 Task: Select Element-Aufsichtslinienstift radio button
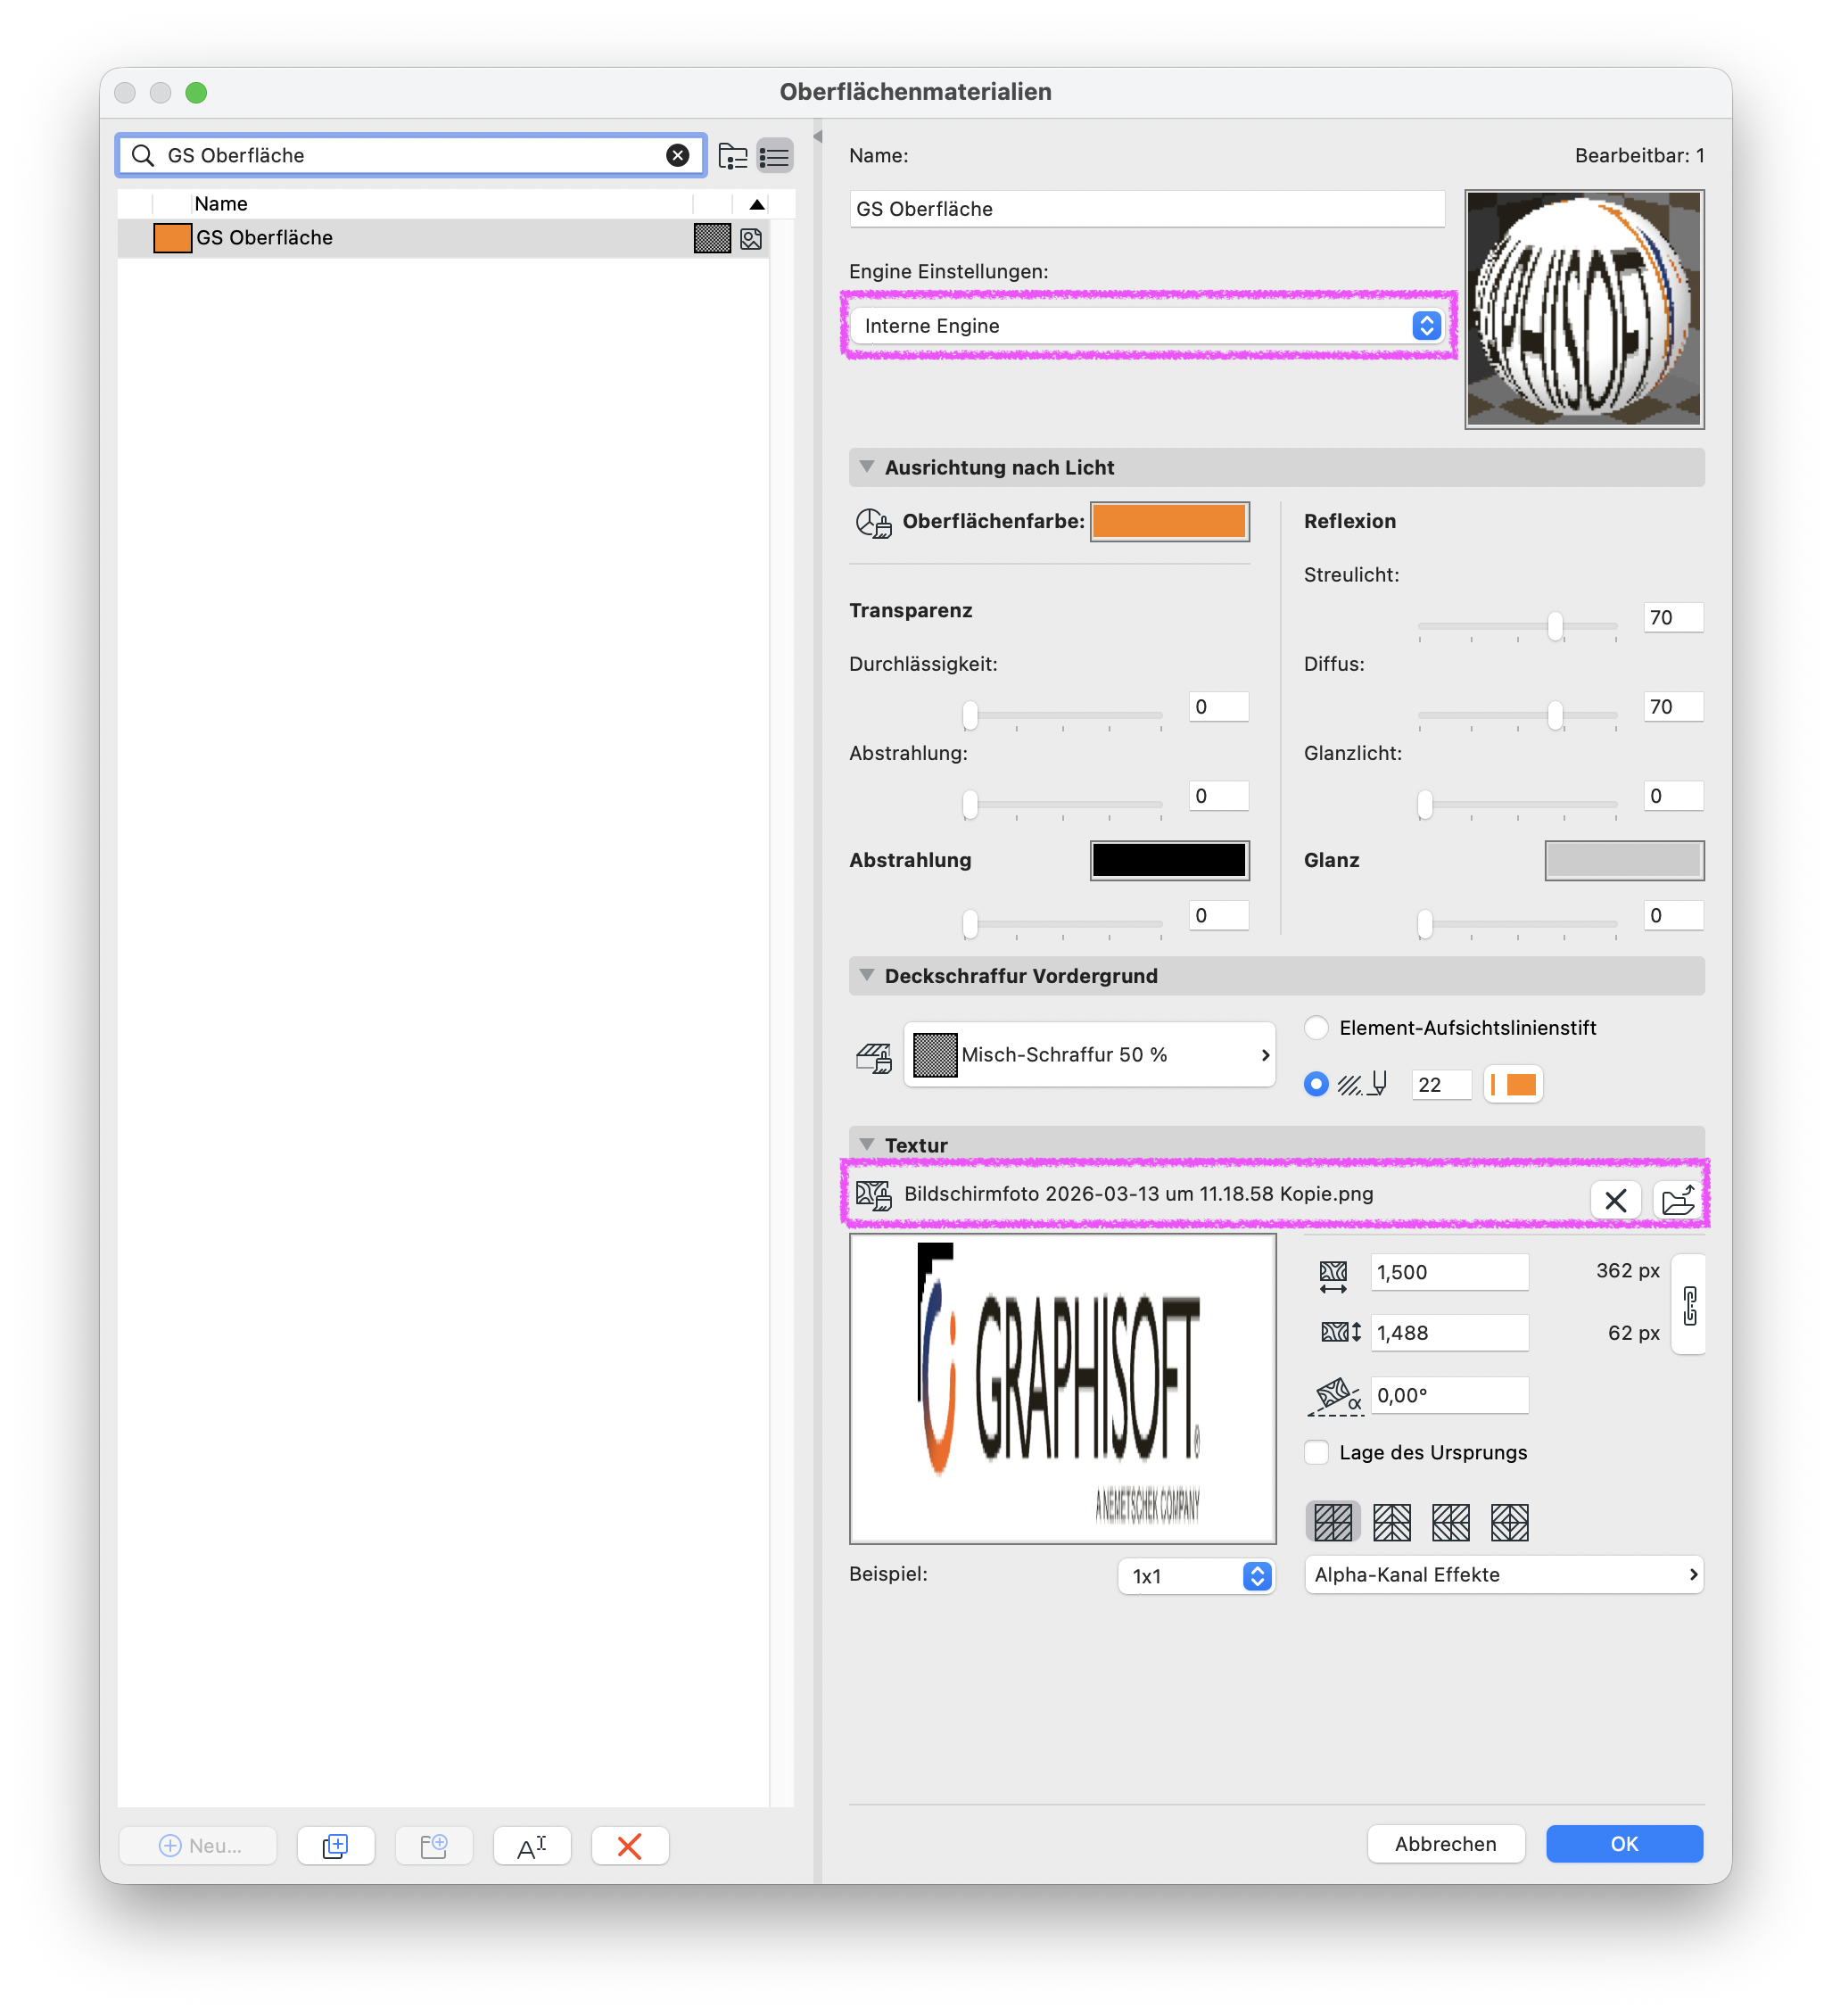point(1316,1027)
